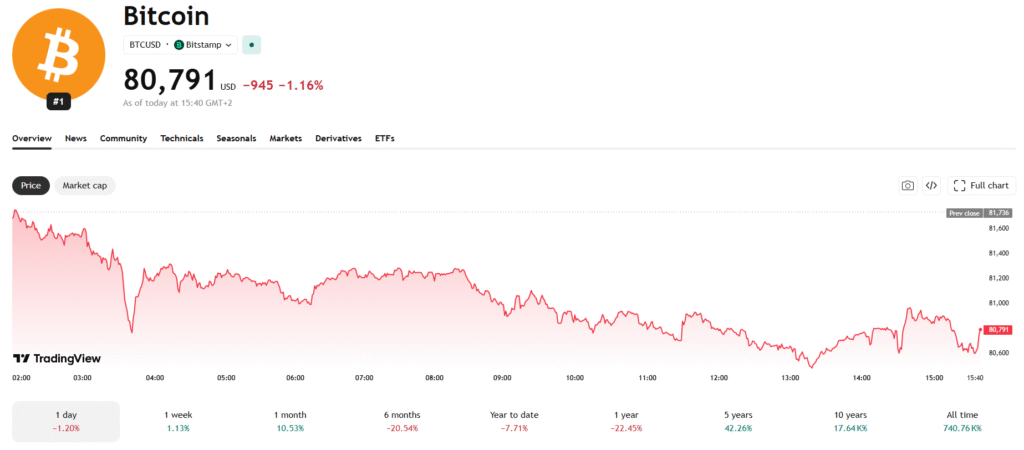Select the 6 months range
The width and height of the screenshot is (1024, 450).
(x=402, y=421)
